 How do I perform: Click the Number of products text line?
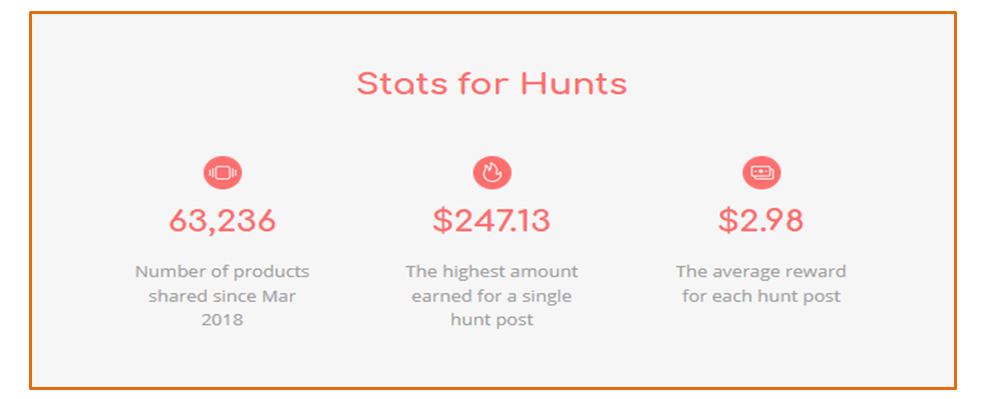[x=223, y=272]
